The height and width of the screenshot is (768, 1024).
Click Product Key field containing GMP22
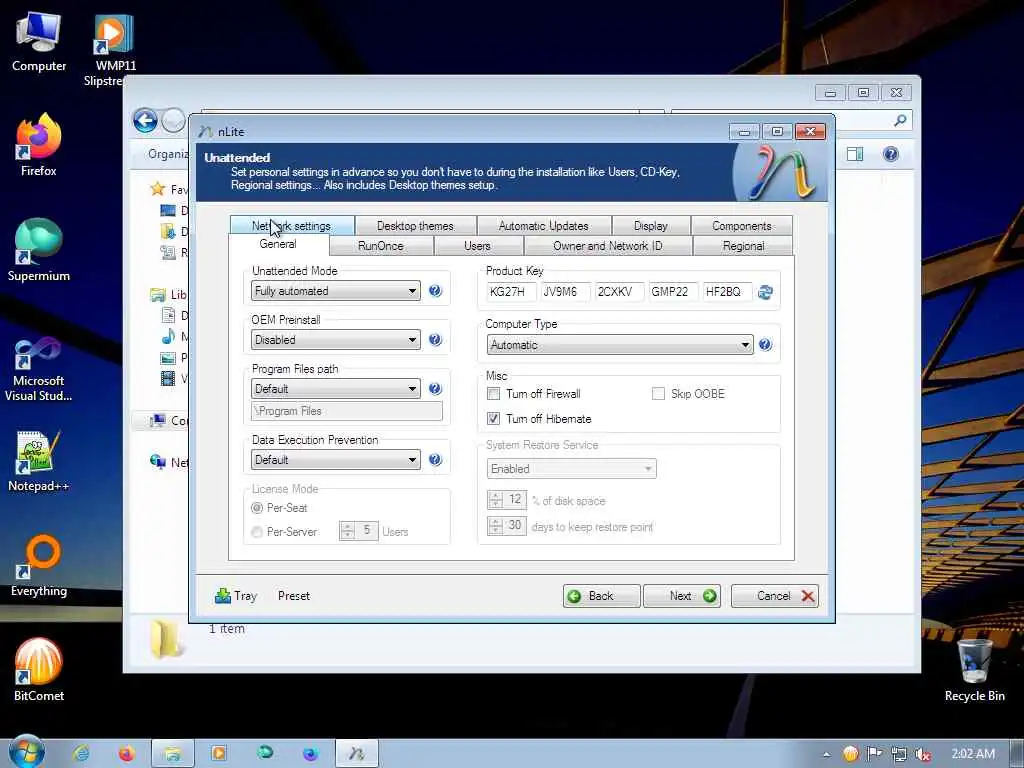673,291
